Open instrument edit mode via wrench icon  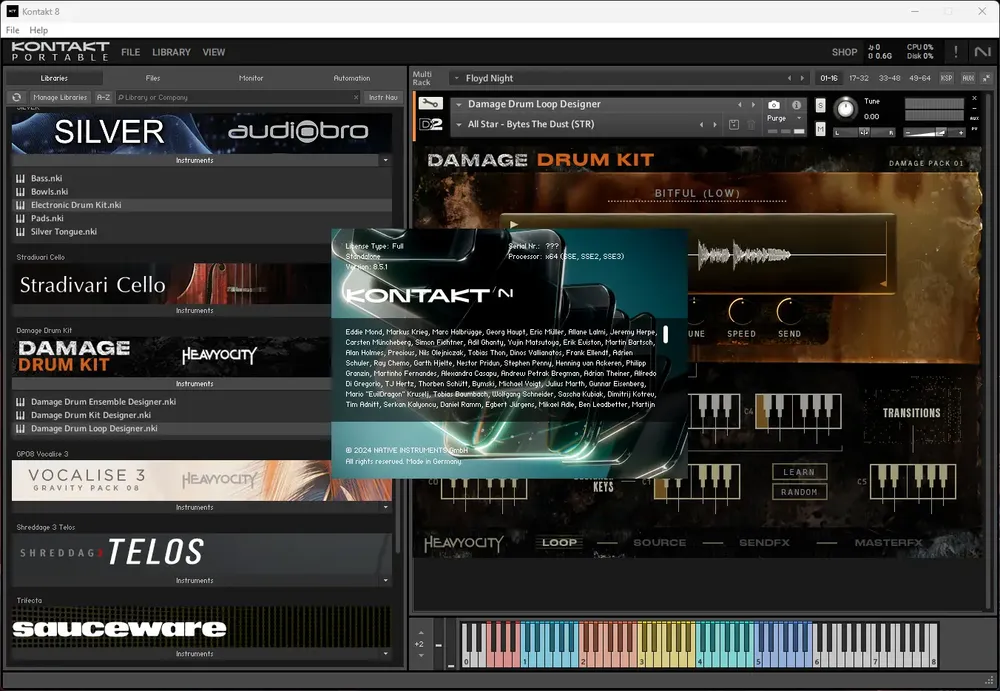(x=430, y=103)
